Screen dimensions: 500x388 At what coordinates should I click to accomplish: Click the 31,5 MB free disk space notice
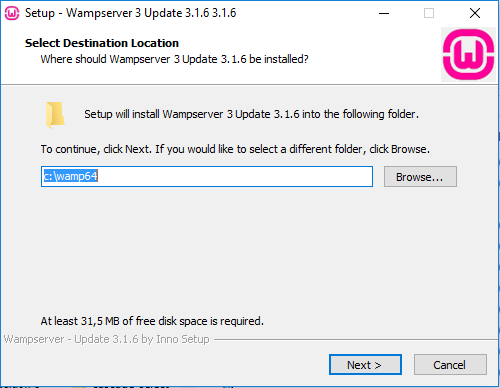tap(152, 321)
